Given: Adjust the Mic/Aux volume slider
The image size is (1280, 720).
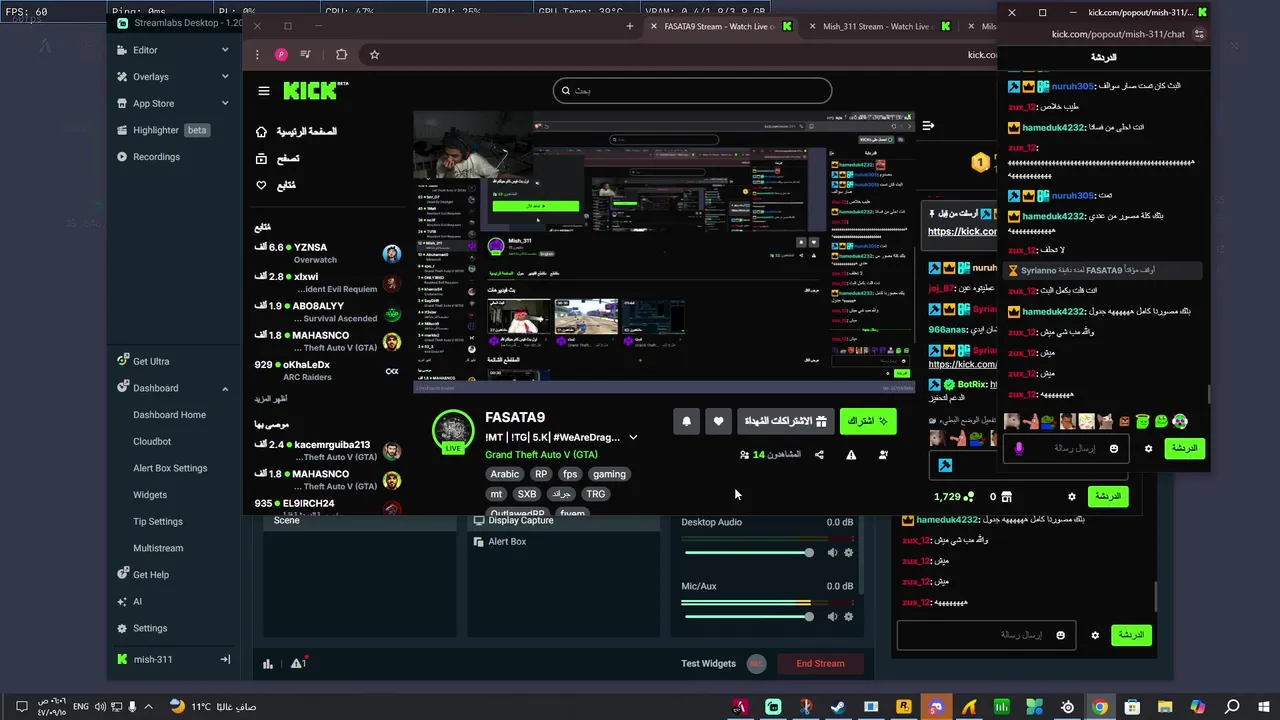Looking at the screenshot, I should tap(747, 617).
